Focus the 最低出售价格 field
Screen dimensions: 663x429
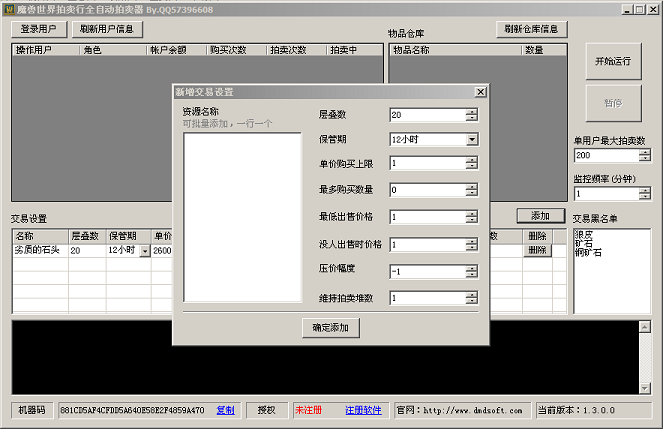point(427,217)
